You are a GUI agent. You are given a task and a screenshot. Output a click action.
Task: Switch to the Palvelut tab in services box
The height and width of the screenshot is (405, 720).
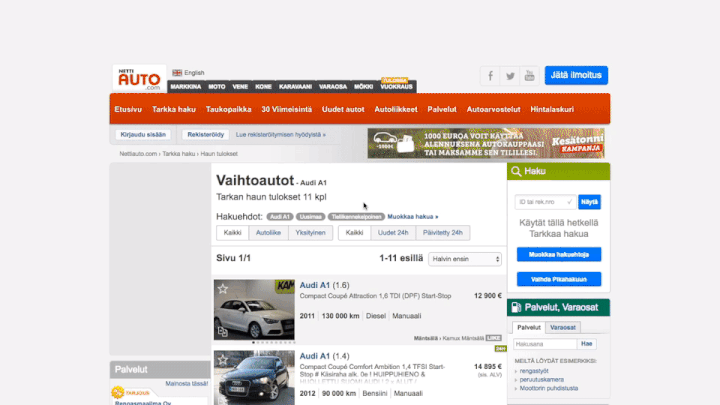click(529, 327)
